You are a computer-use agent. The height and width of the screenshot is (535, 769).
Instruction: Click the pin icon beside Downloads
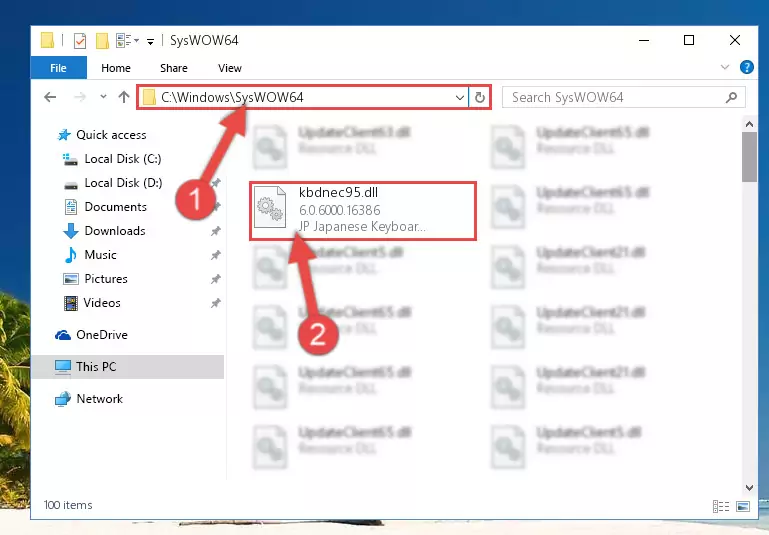[x=215, y=231]
